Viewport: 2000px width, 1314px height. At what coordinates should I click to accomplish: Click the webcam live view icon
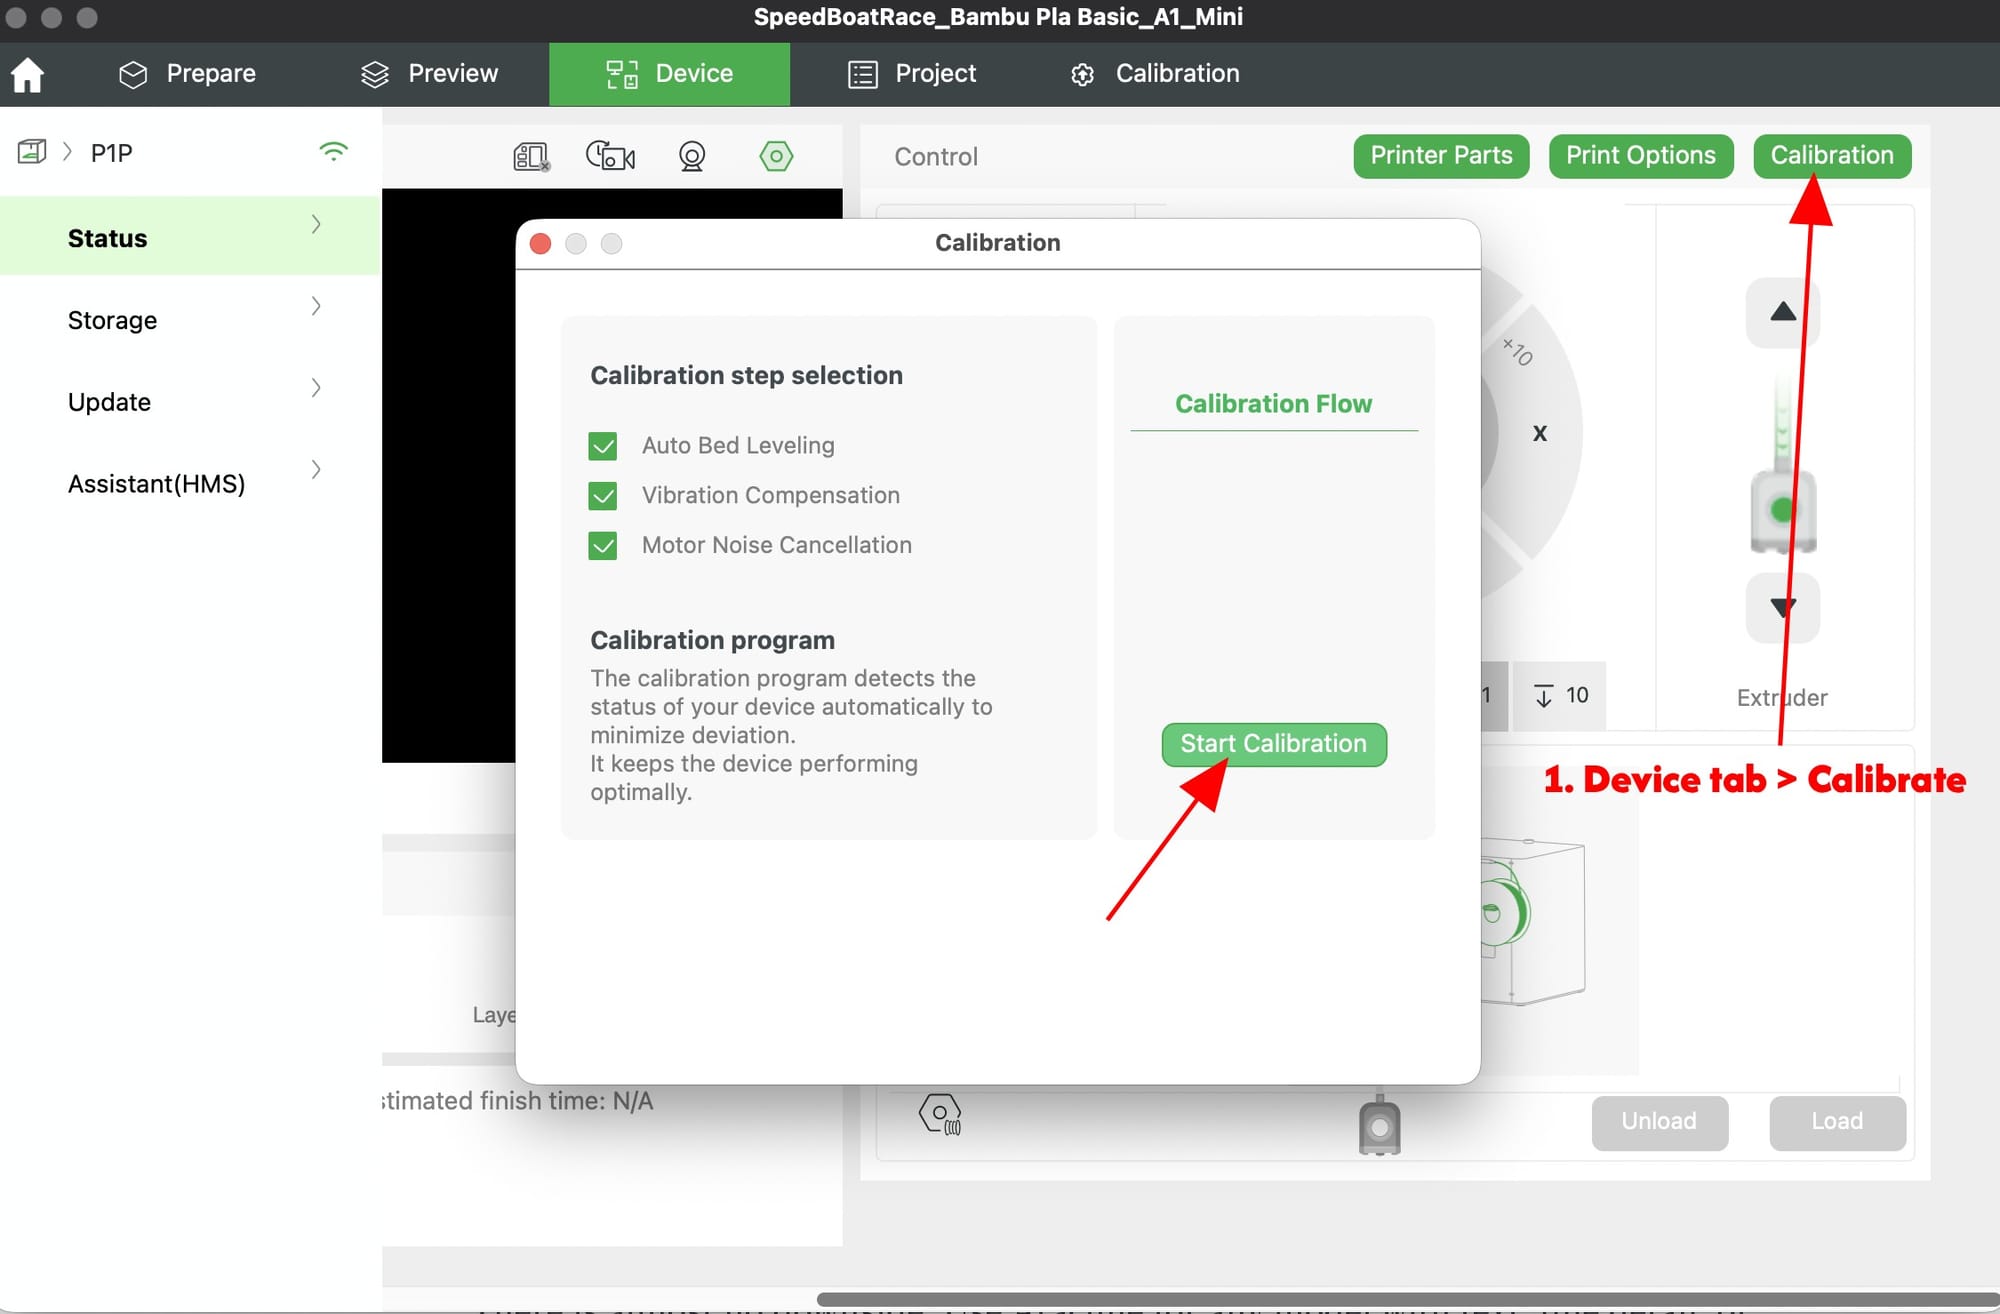(x=691, y=157)
